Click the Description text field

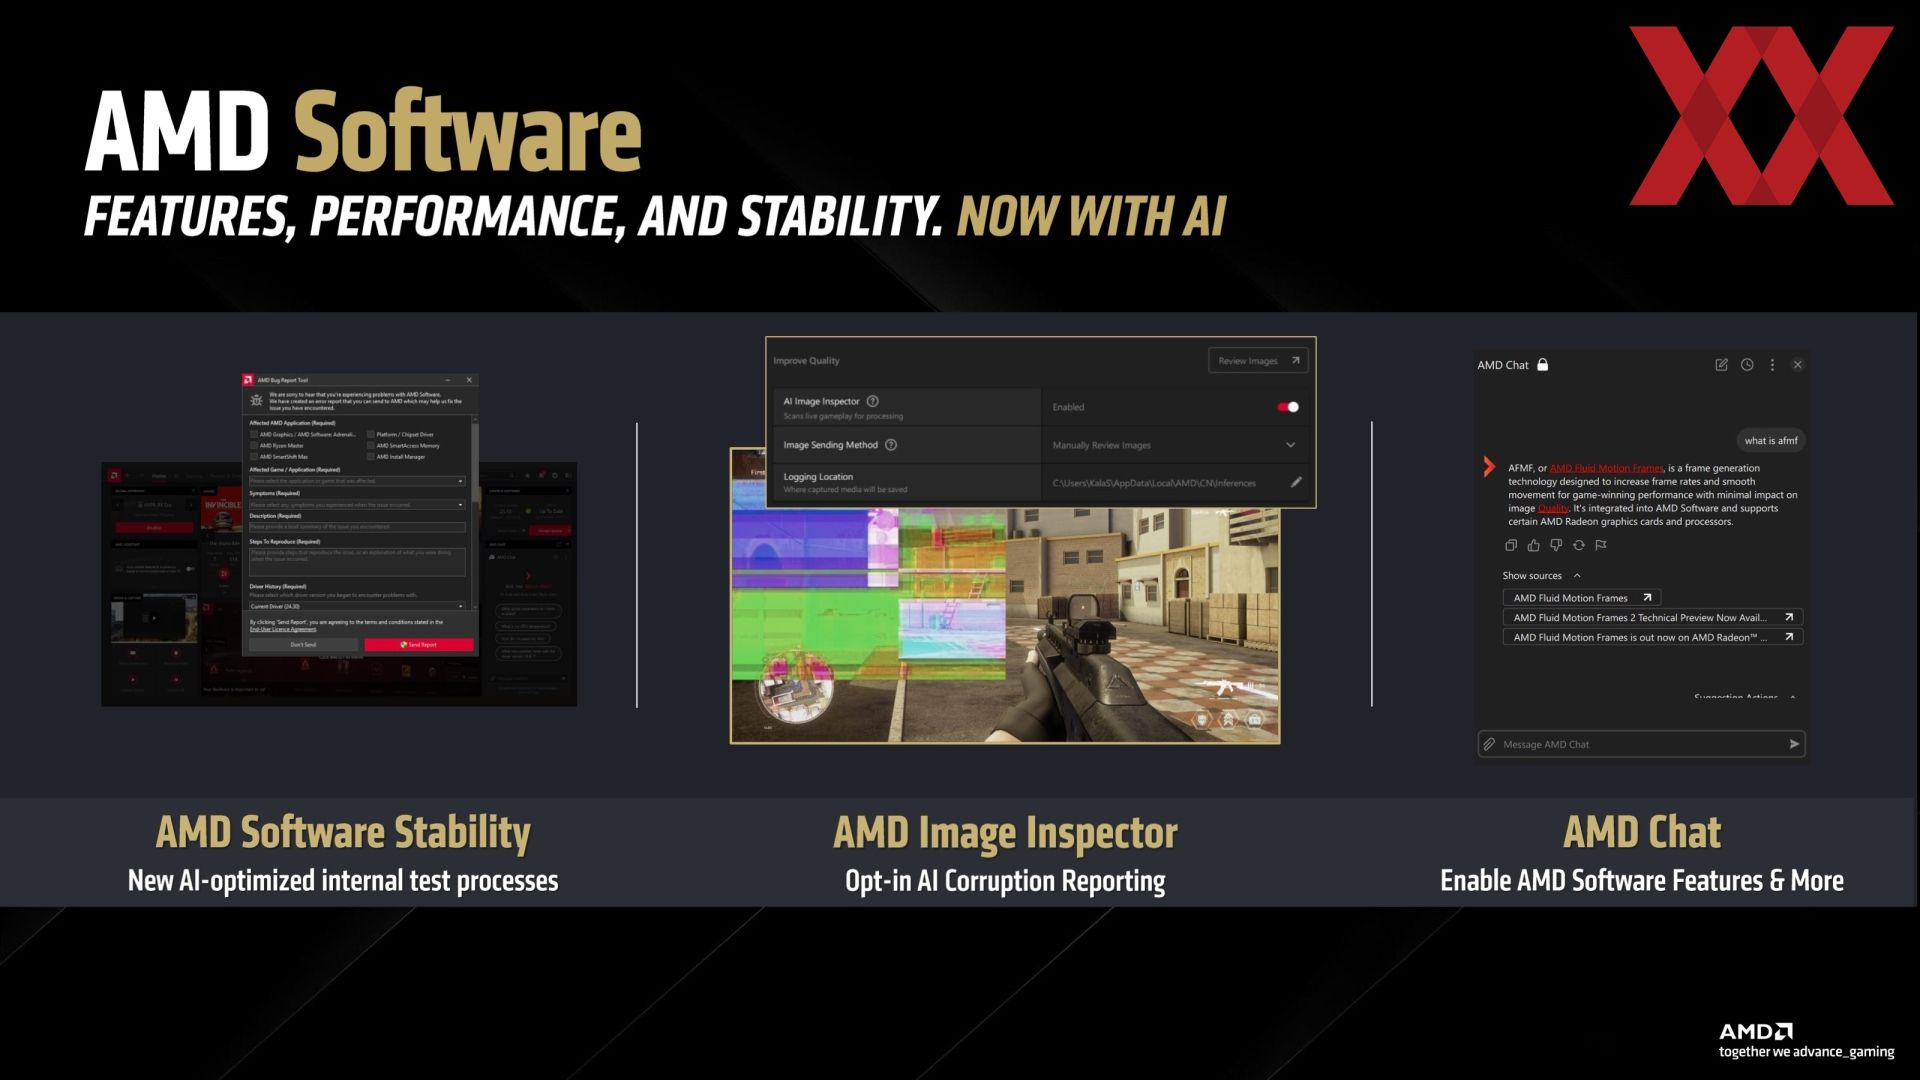(357, 527)
